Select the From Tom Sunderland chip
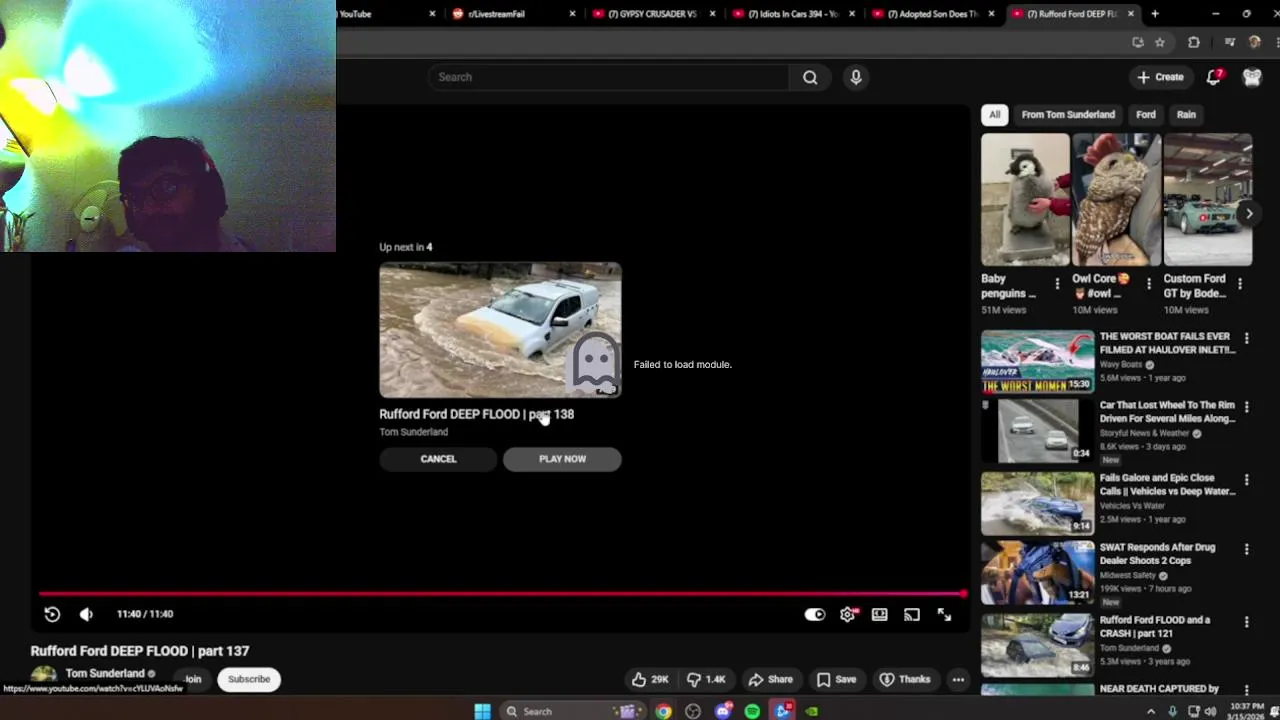The height and width of the screenshot is (720, 1280). coord(1068,114)
